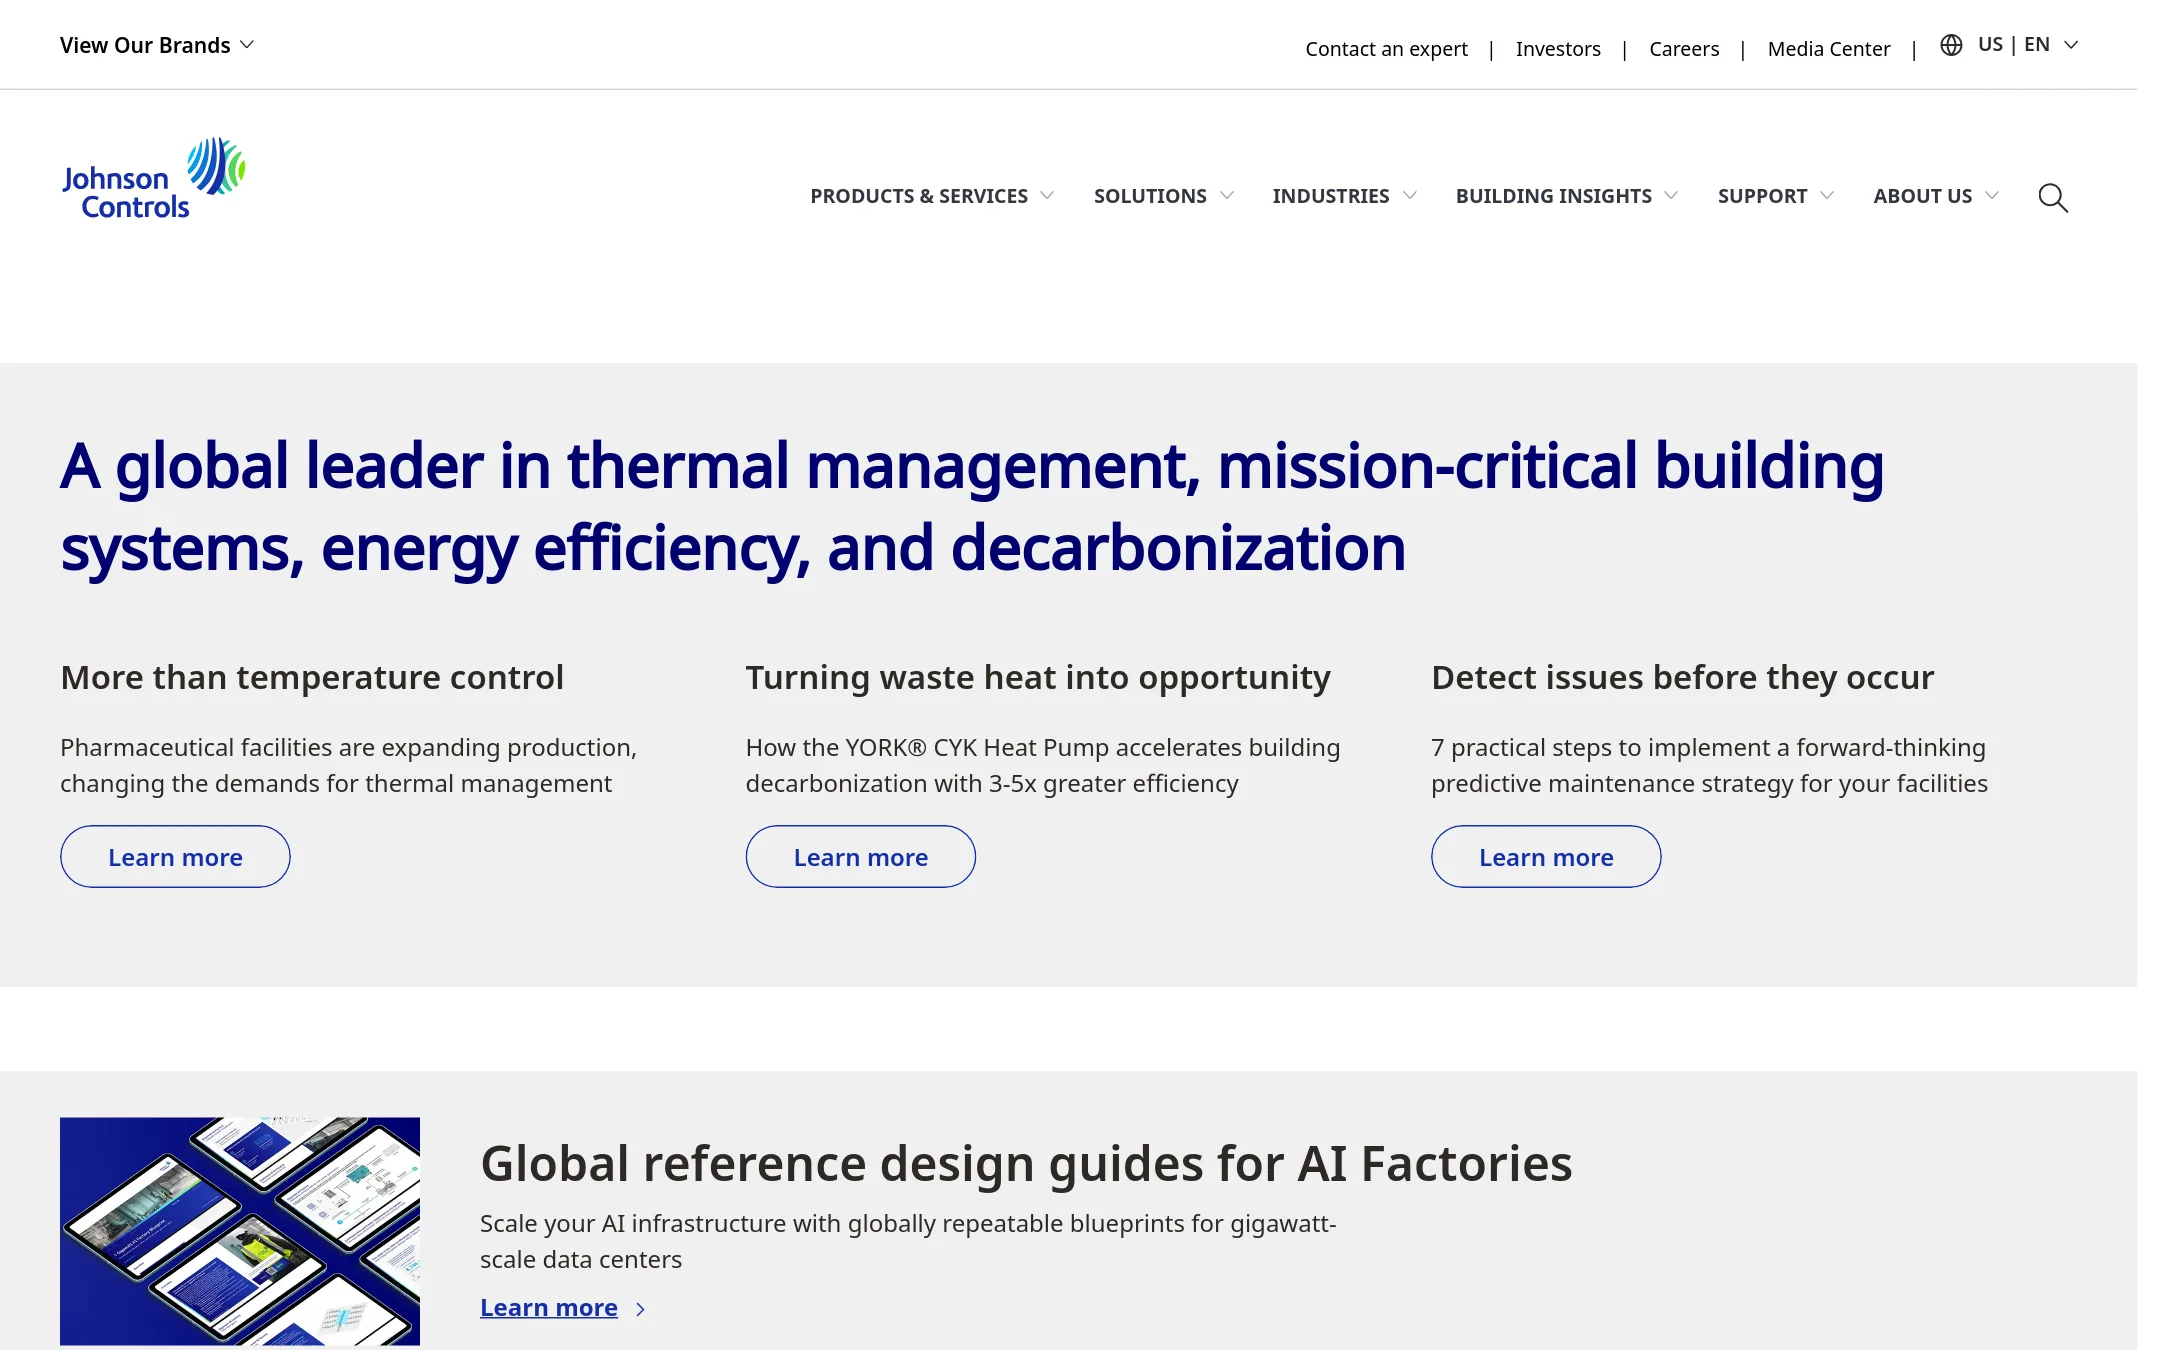Select 'Detect issues before they occur' heading
This screenshot has width=2160, height=1350.
1682,678
